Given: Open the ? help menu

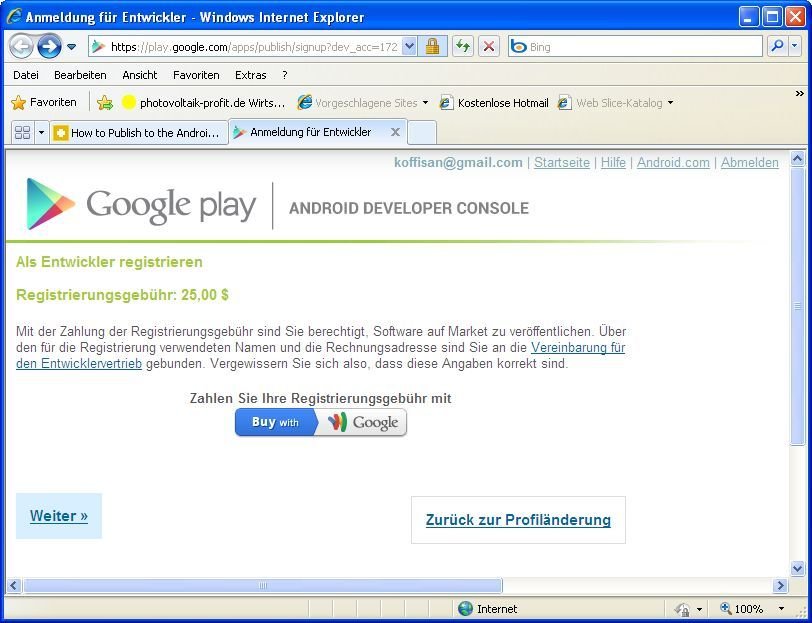Looking at the screenshot, I should (285, 75).
